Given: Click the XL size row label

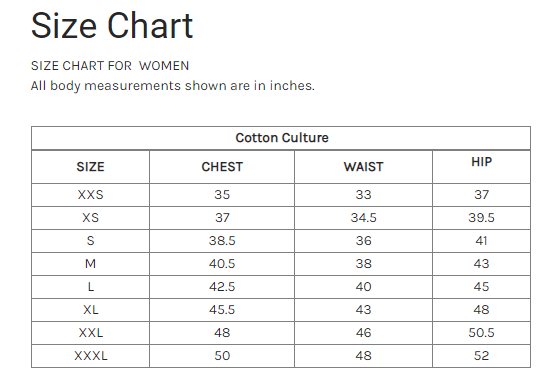Looking at the screenshot, I should (x=90, y=309).
